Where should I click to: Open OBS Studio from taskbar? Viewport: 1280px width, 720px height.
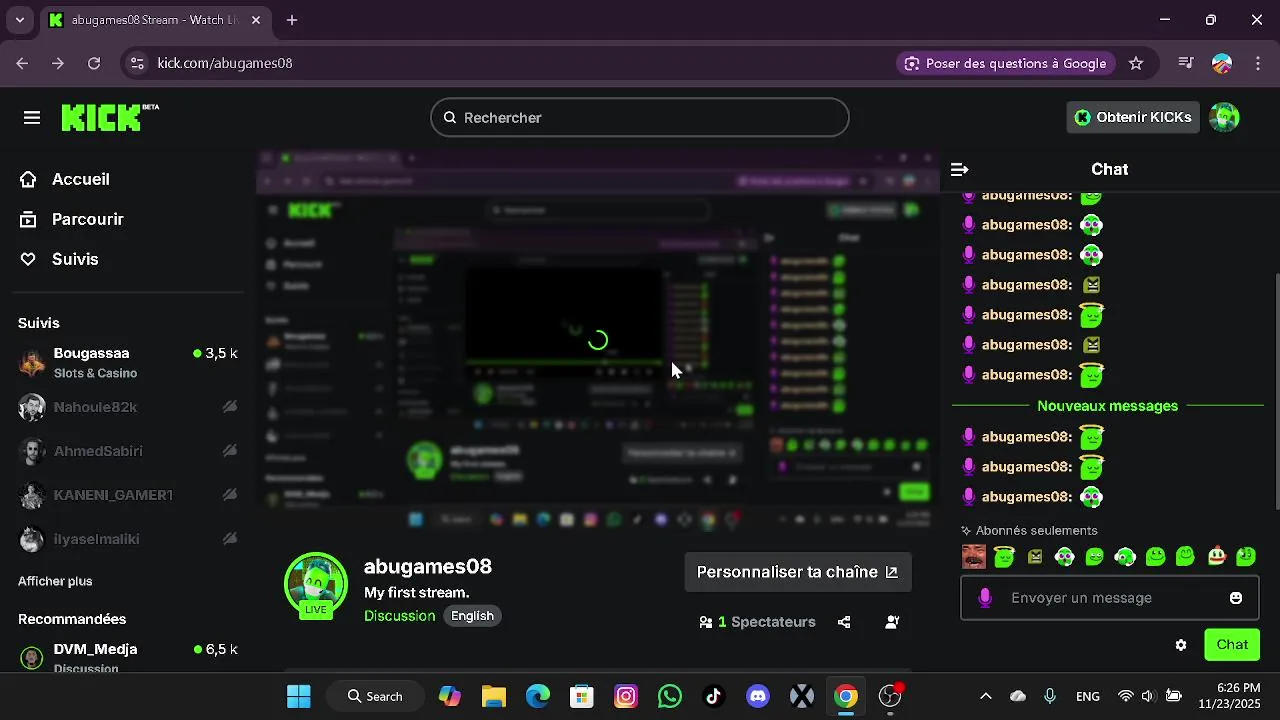pyautogui.click(x=890, y=696)
